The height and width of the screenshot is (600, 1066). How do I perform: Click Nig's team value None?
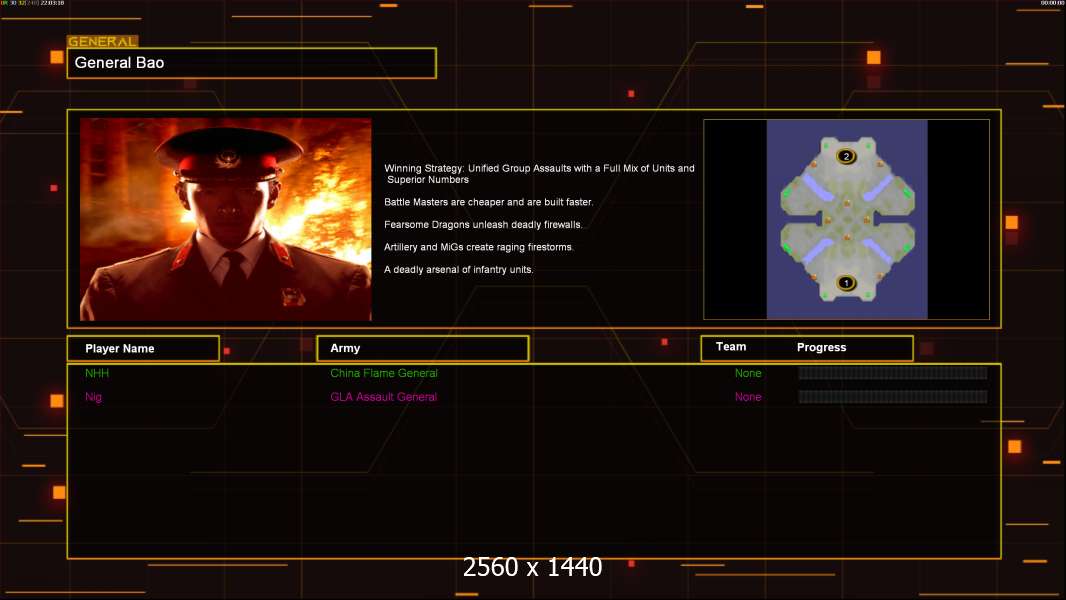(x=748, y=397)
